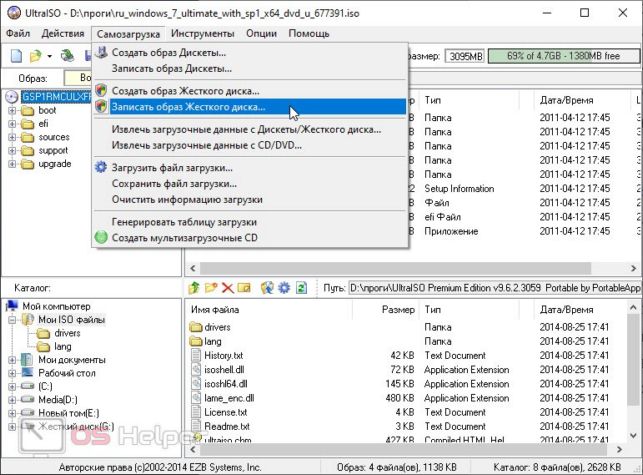
Task: Click green disc icon beside Создать мультизагрузочные CD
Action: coord(101,237)
